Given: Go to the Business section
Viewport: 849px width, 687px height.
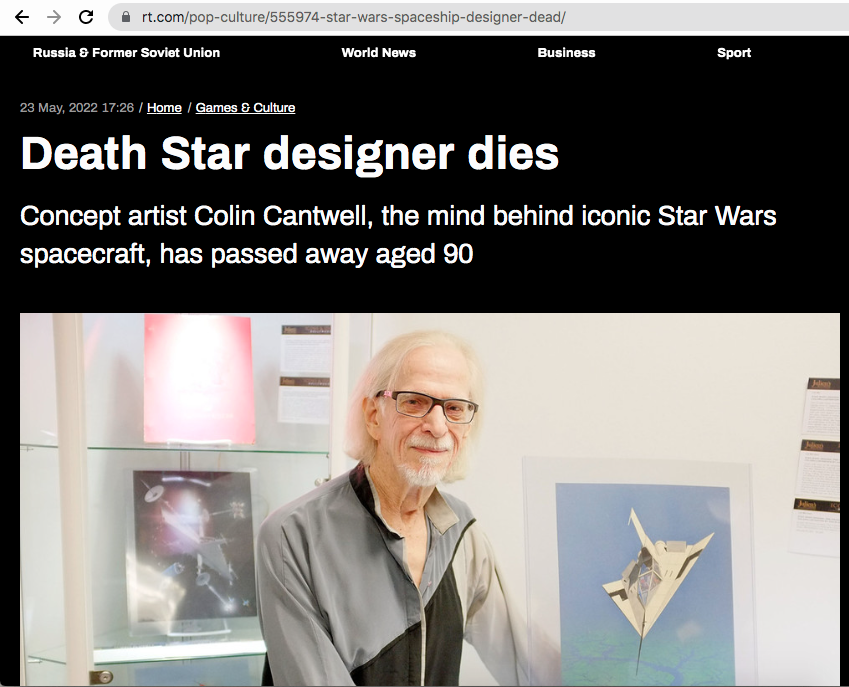Looking at the screenshot, I should click(566, 53).
